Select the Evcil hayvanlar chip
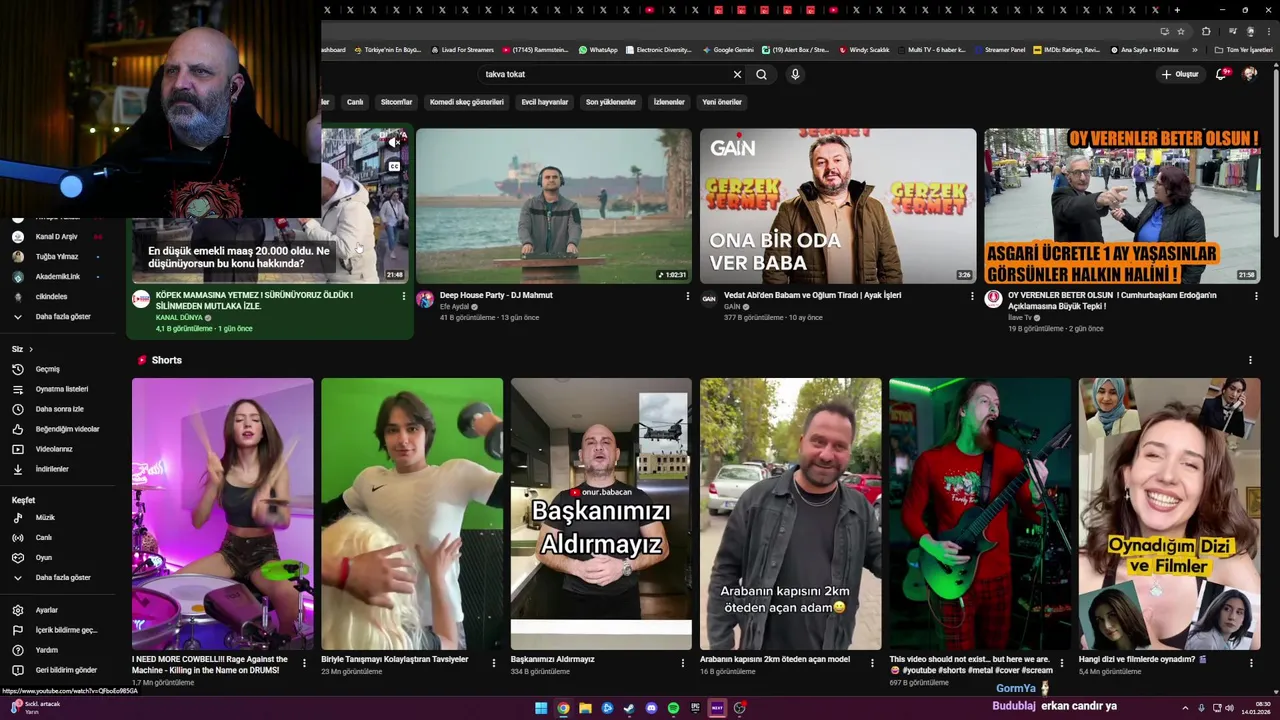The height and width of the screenshot is (720, 1280). tap(545, 102)
